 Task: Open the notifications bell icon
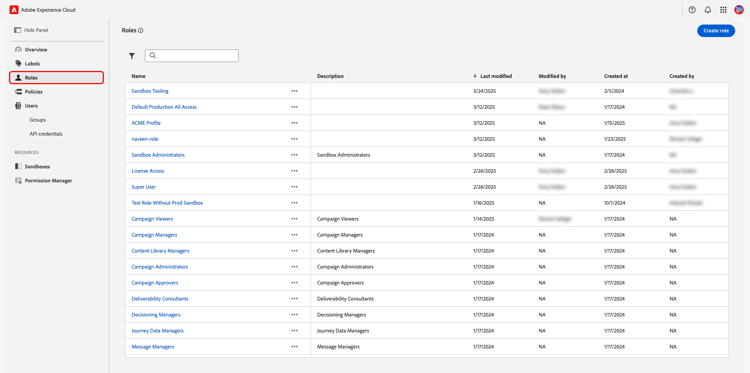(707, 10)
